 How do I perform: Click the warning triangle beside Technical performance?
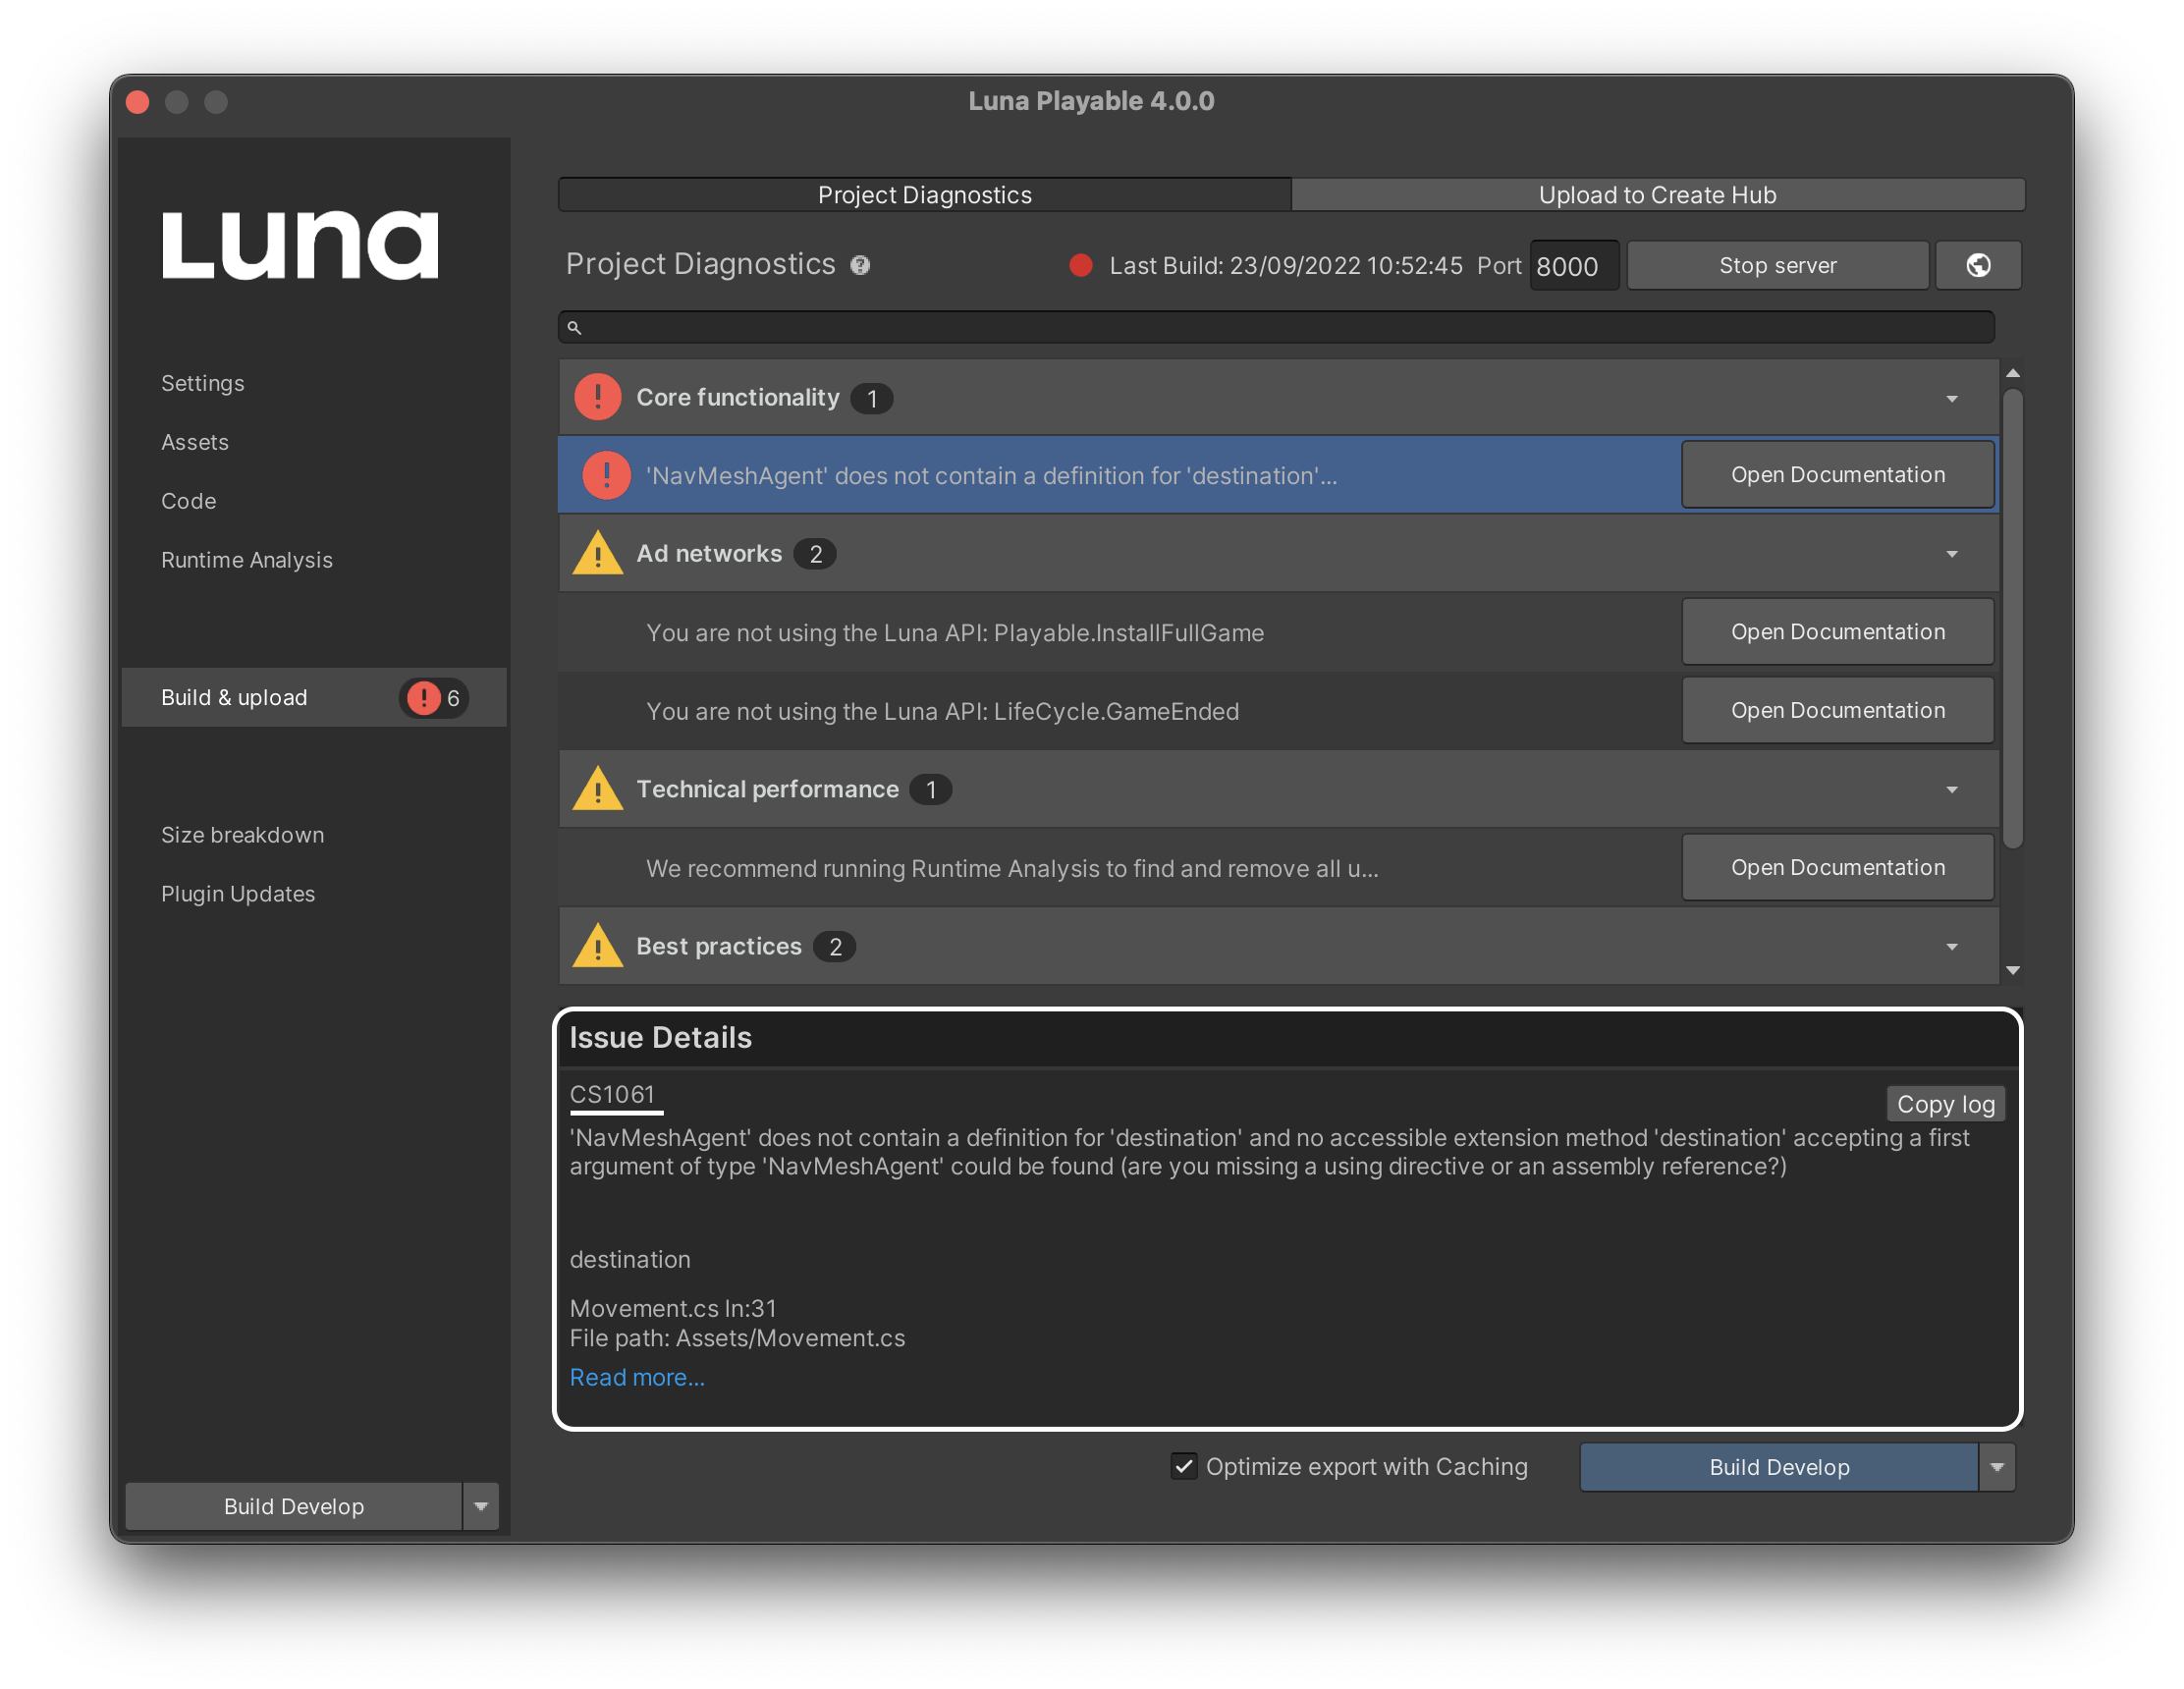click(598, 788)
